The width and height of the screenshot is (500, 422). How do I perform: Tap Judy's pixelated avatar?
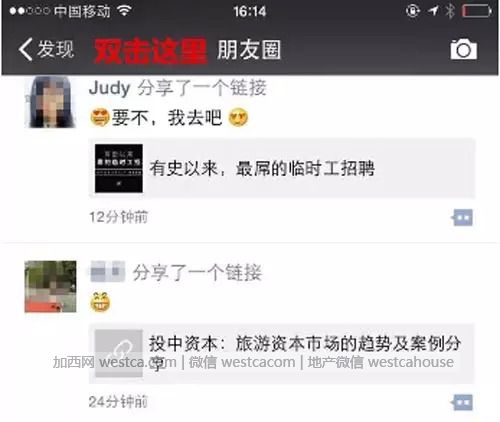coord(50,102)
